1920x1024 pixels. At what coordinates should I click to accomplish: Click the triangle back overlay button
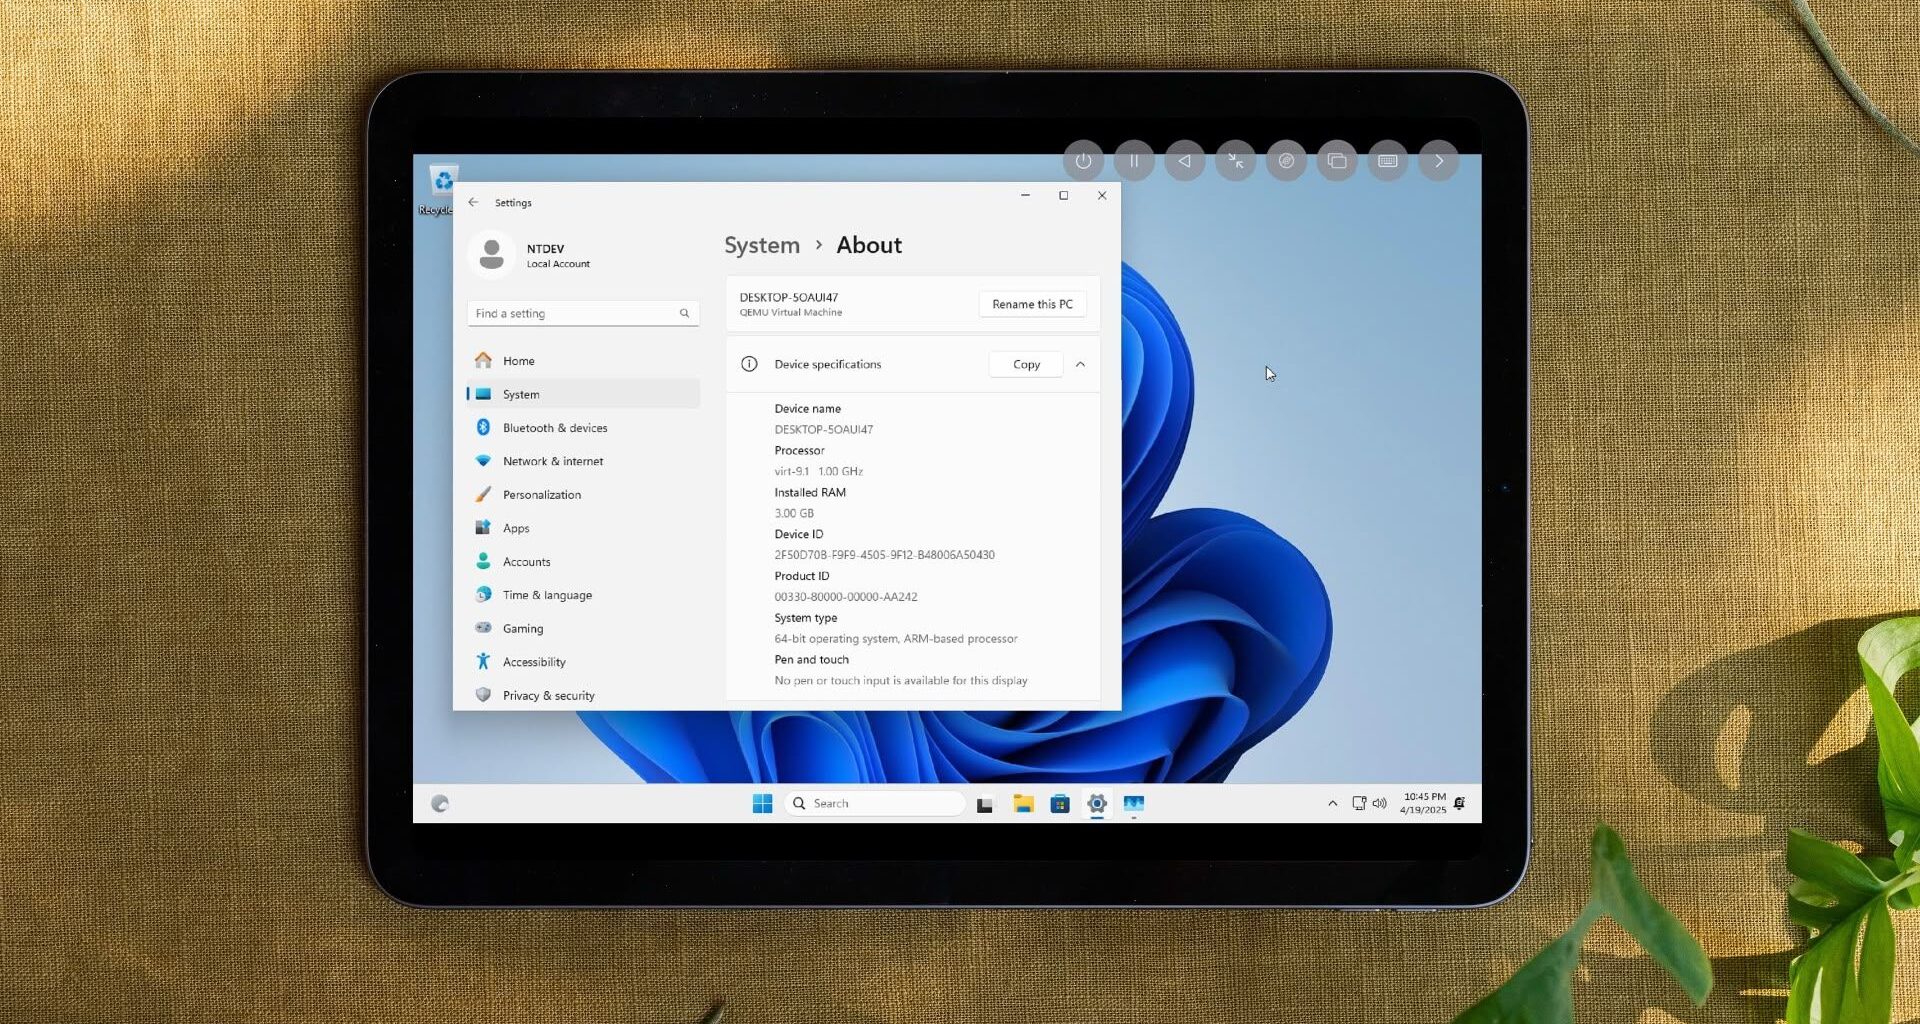1185,161
